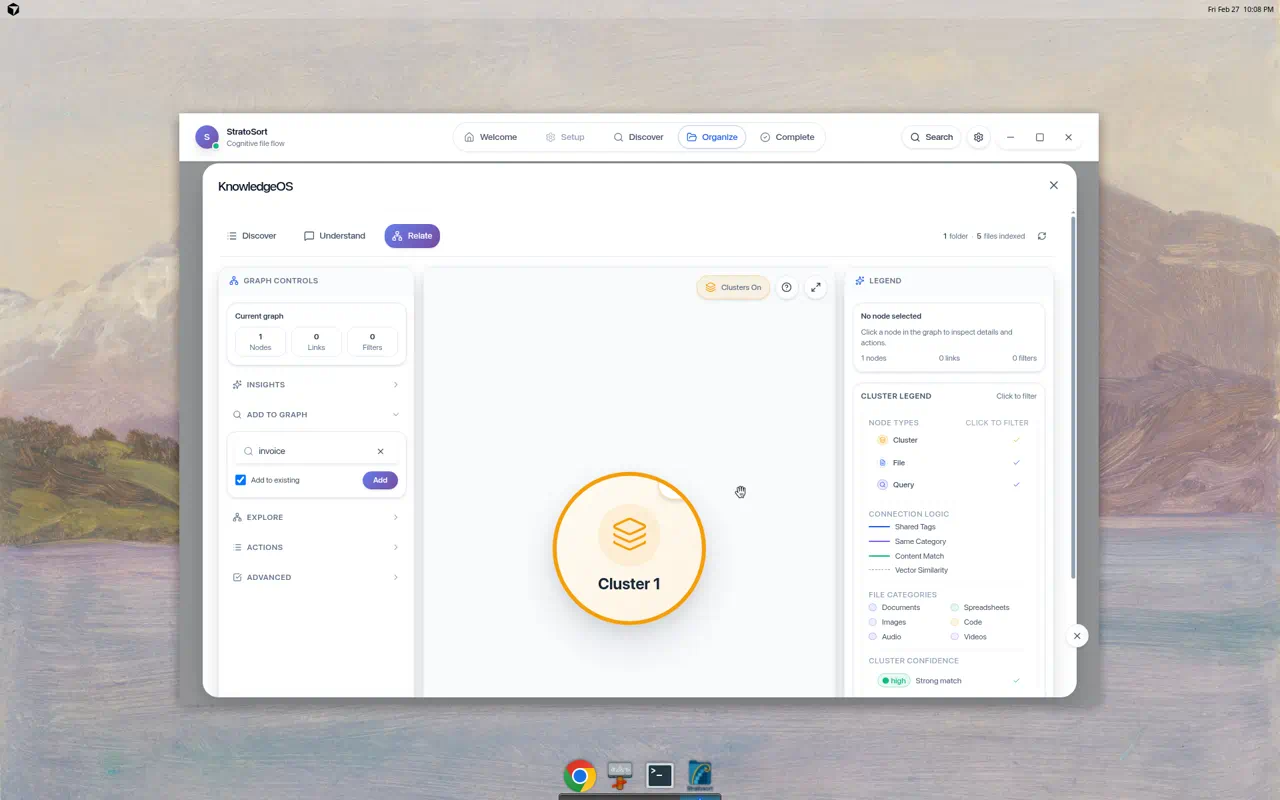Click the settings gear icon in header

[979, 137]
